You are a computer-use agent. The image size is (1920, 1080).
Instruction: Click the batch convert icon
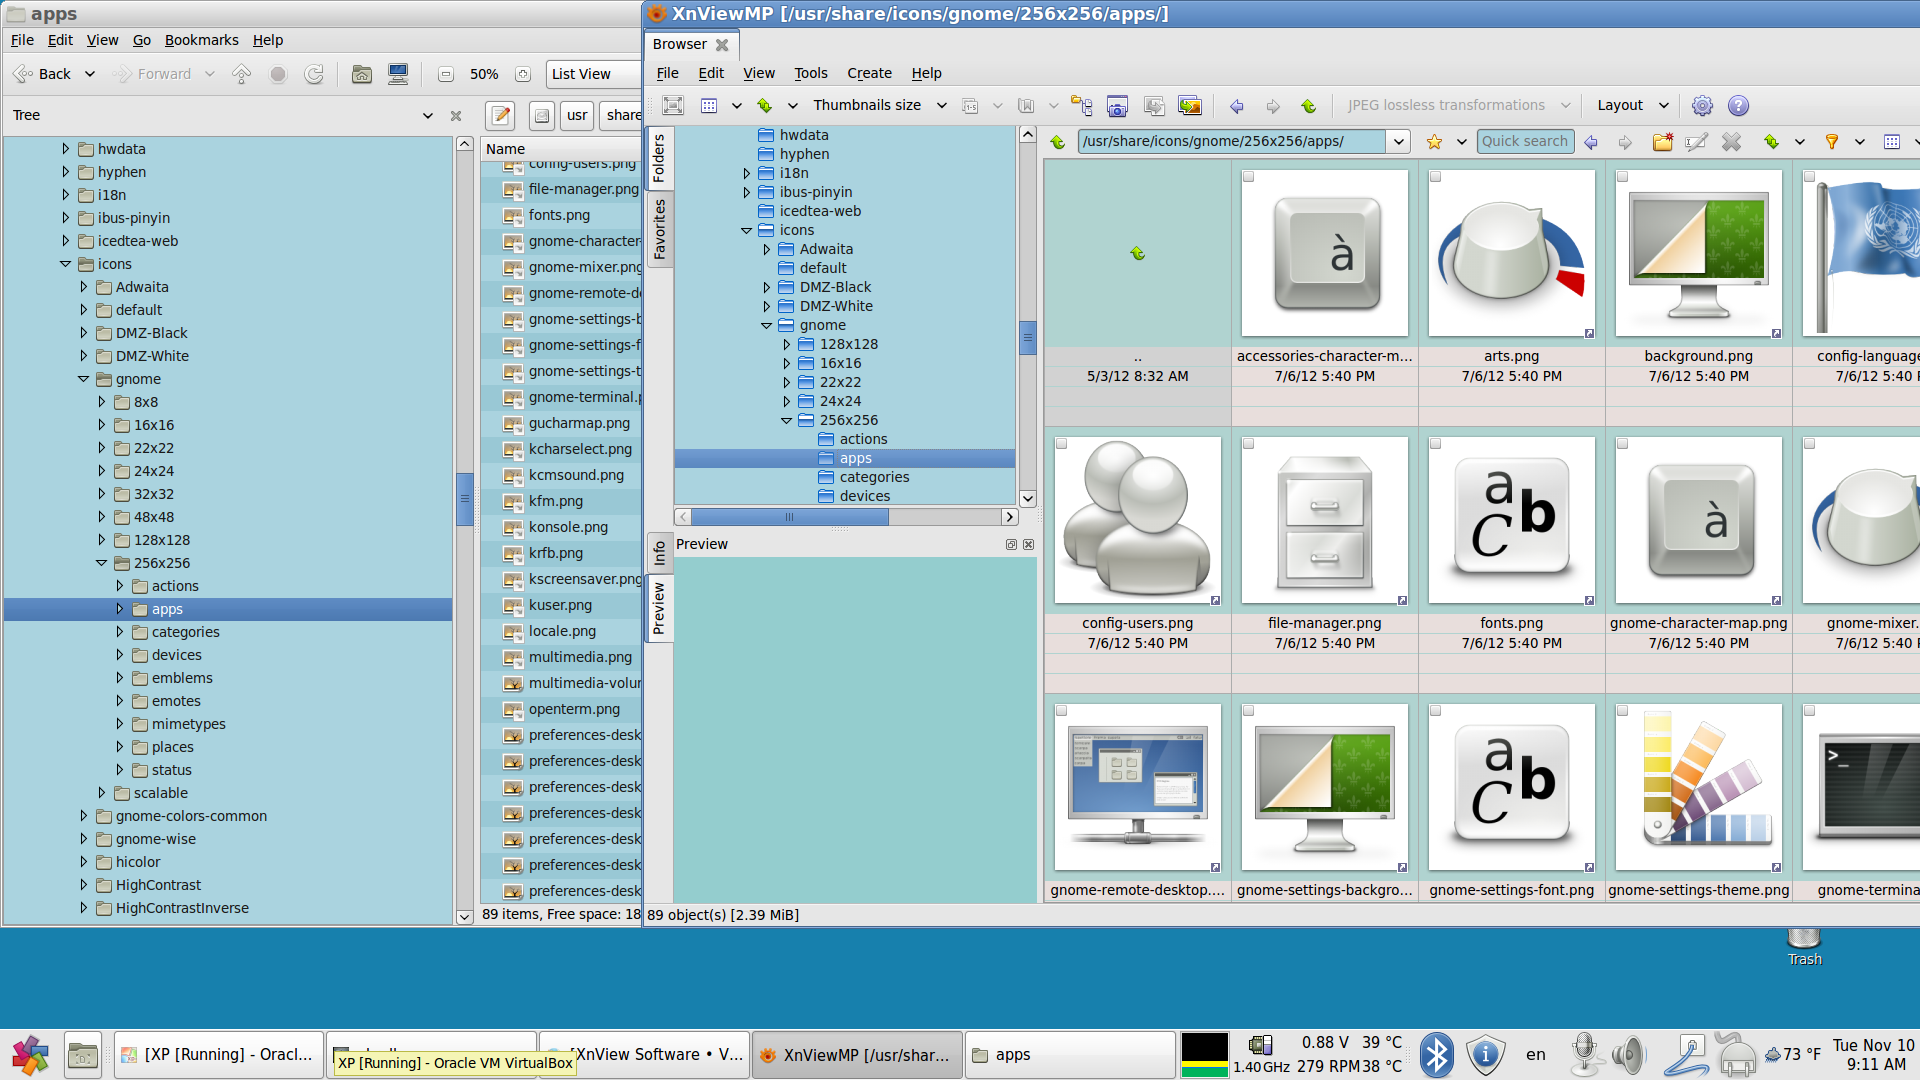[x=1189, y=105]
